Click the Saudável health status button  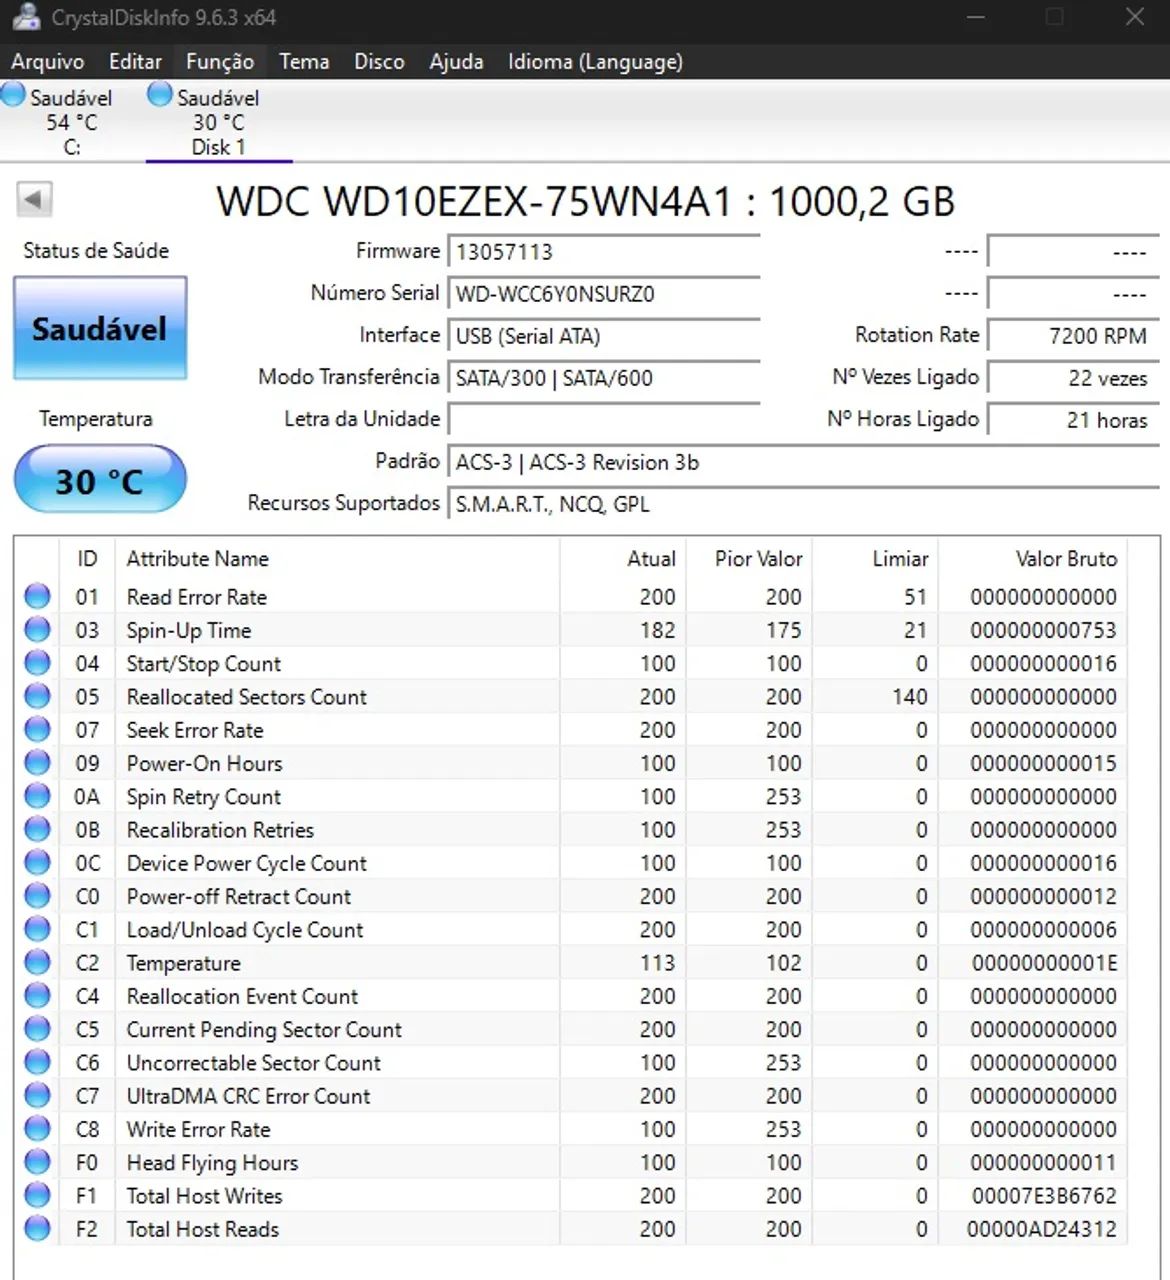[x=100, y=328]
